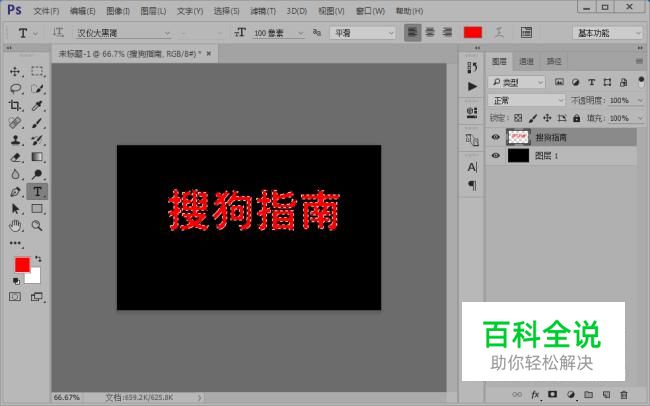Open the workspace switcher dropdown
The height and width of the screenshot is (406, 650).
[607, 33]
